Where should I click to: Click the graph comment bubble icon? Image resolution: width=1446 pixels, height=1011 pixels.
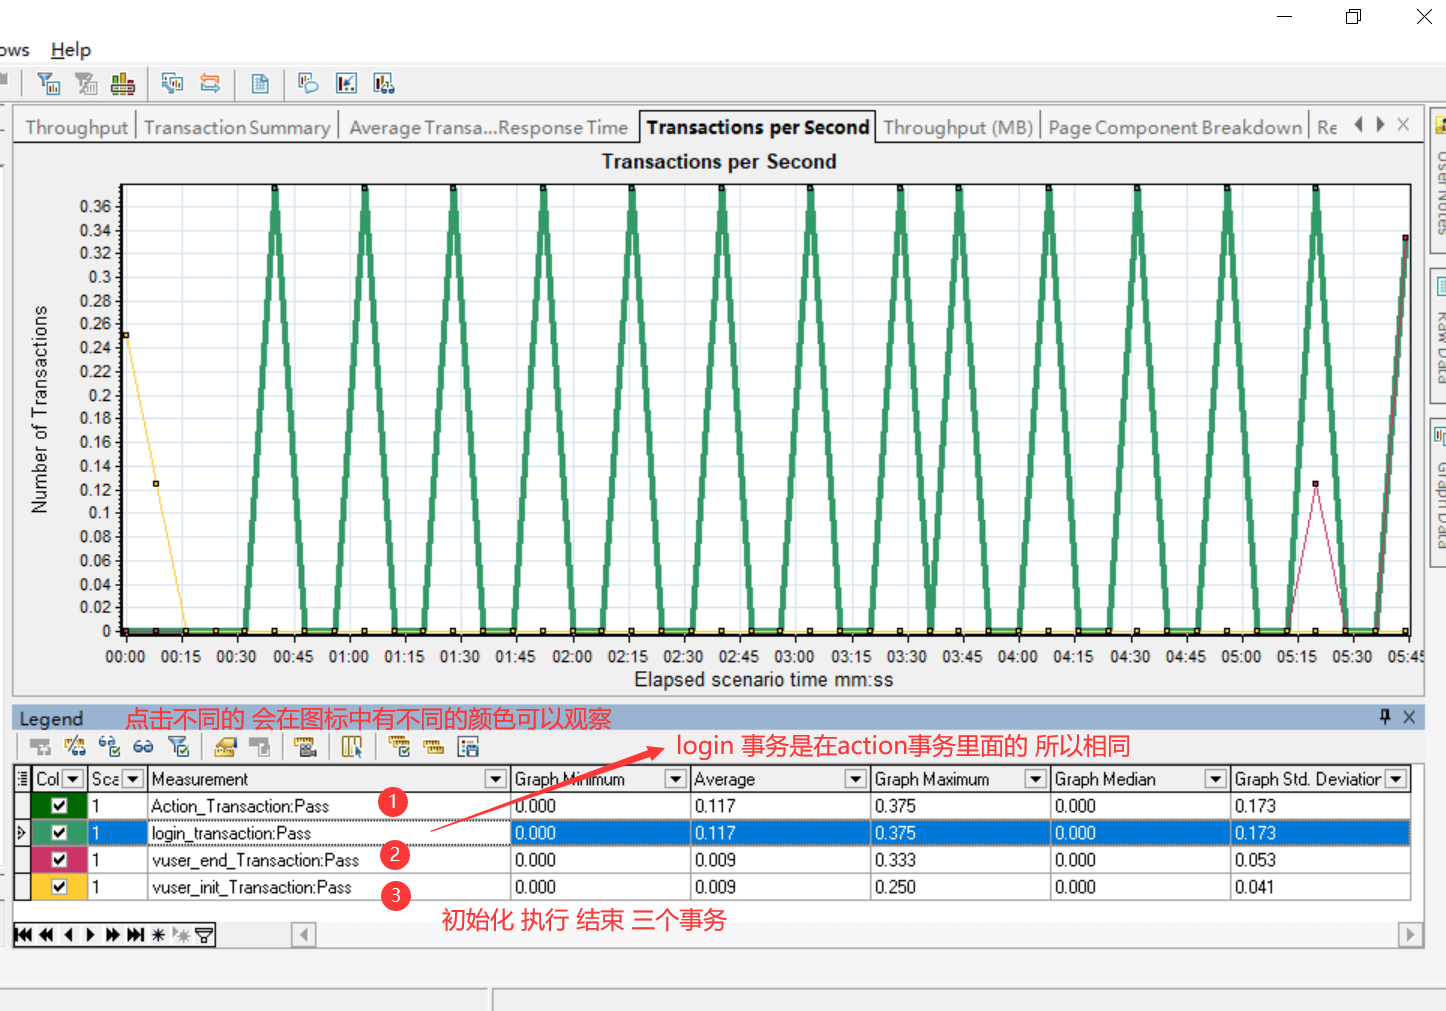[308, 84]
